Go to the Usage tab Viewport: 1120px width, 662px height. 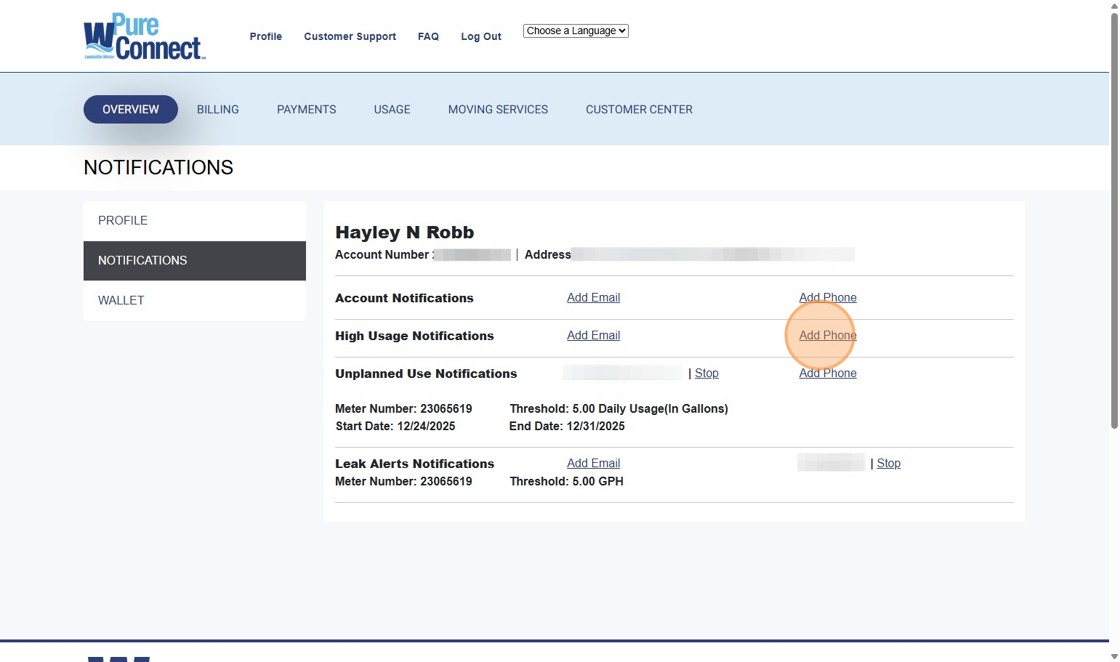point(391,109)
